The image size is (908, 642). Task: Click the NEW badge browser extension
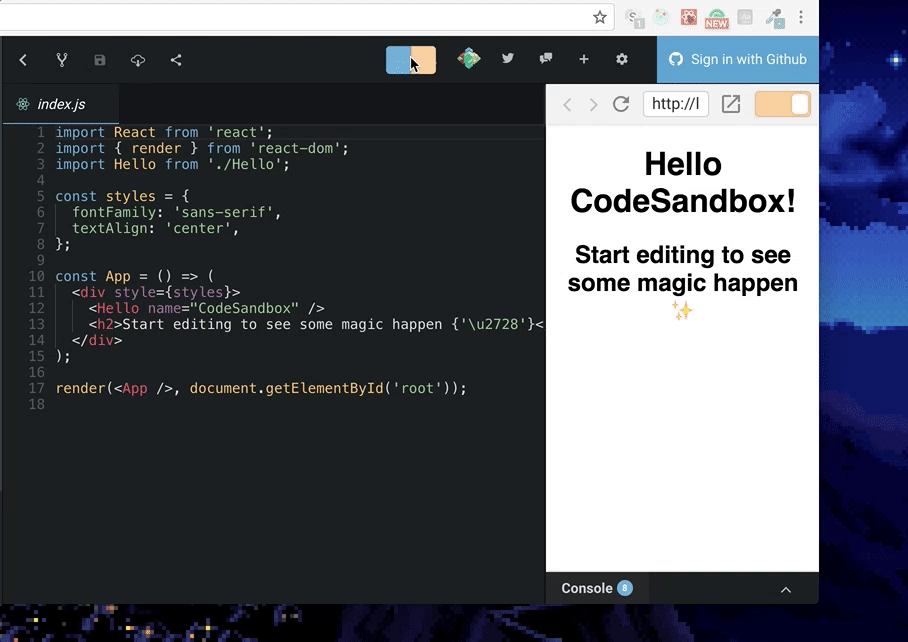pos(717,19)
